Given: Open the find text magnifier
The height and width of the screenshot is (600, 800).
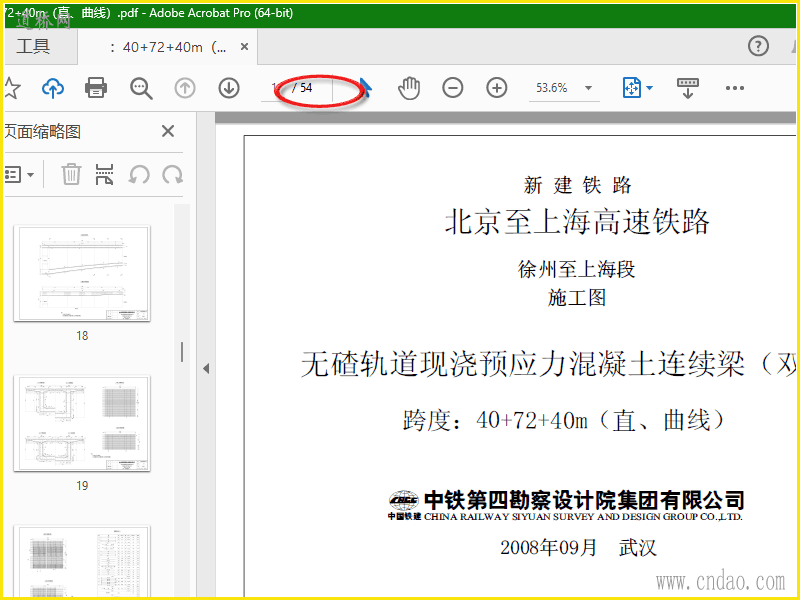Looking at the screenshot, I should [141, 88].
